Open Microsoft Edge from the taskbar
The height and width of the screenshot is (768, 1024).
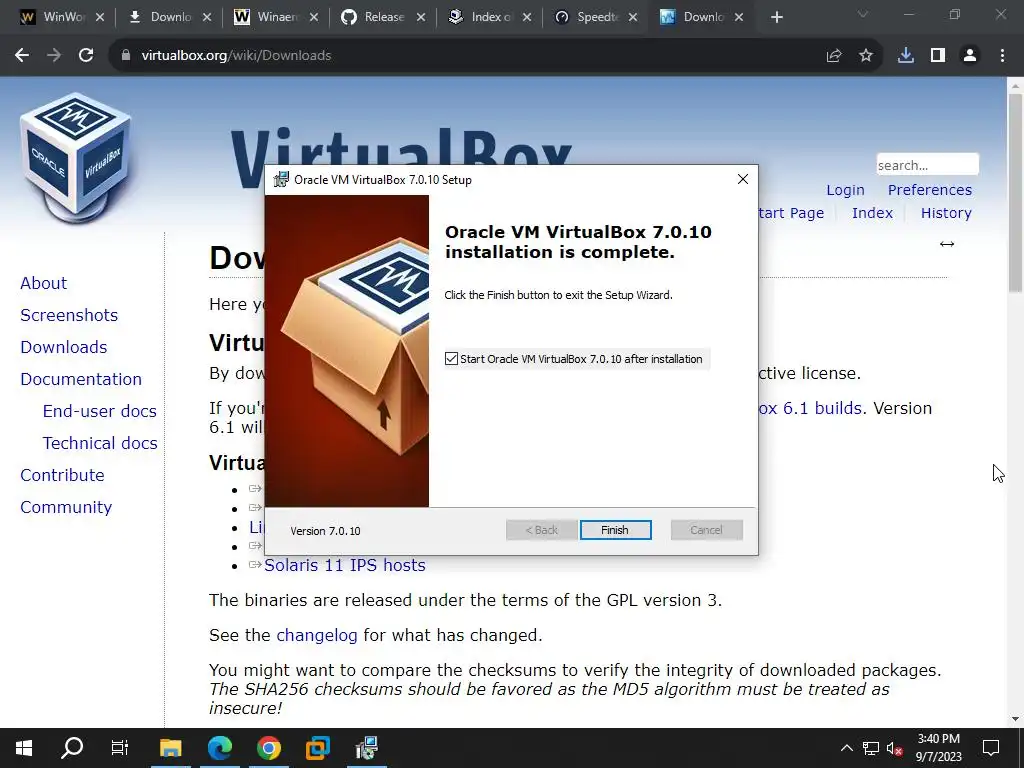coord(219,747)
